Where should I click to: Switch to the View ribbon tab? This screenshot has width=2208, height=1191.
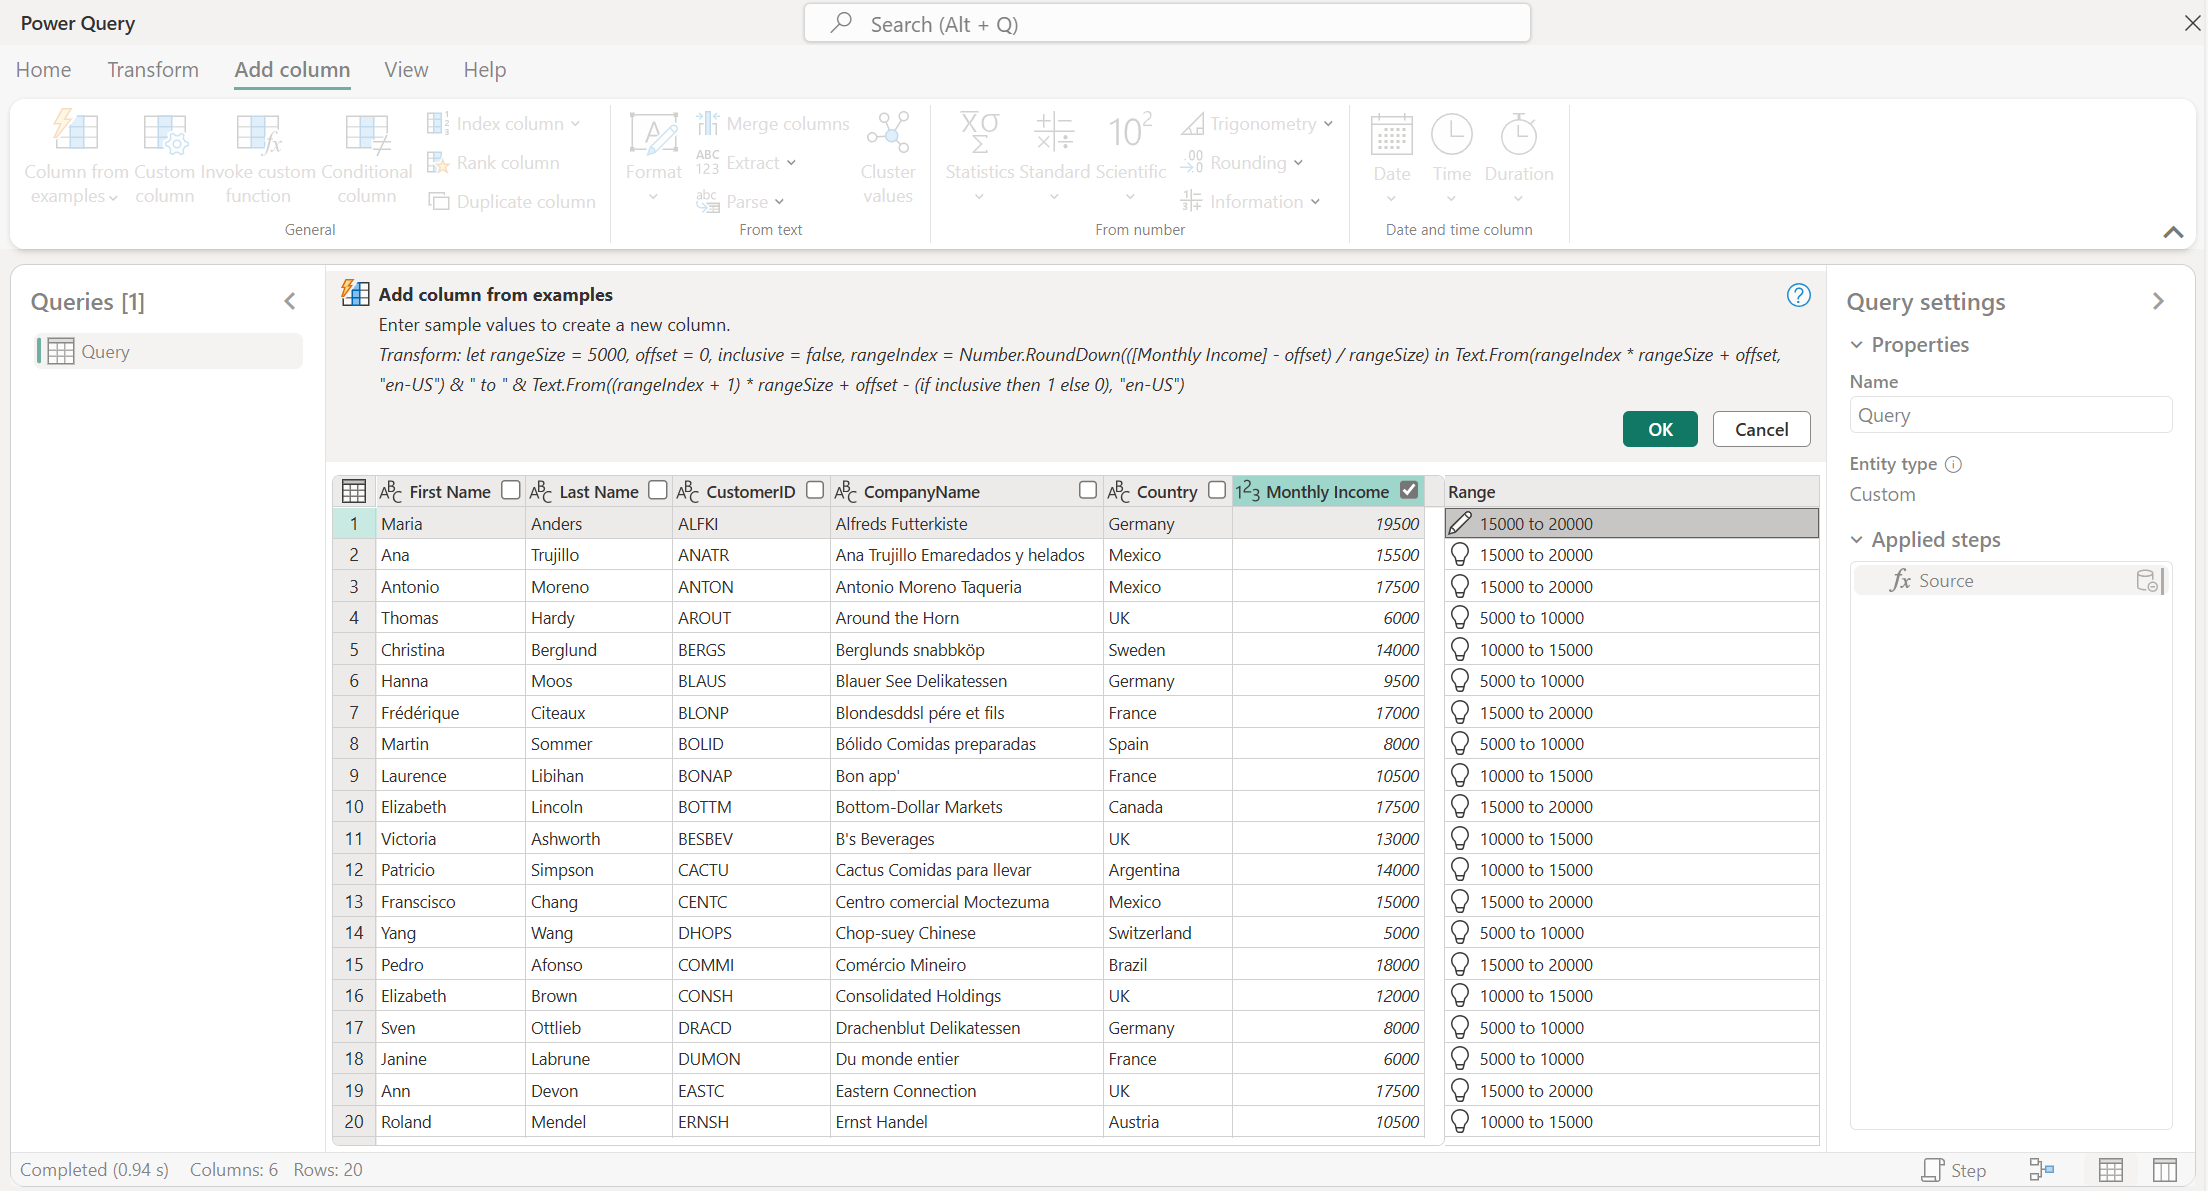pos(408,69)
